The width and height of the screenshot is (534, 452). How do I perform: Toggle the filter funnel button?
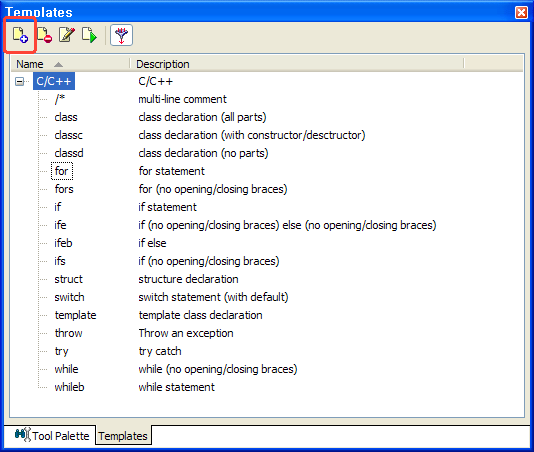click(122, 35)
